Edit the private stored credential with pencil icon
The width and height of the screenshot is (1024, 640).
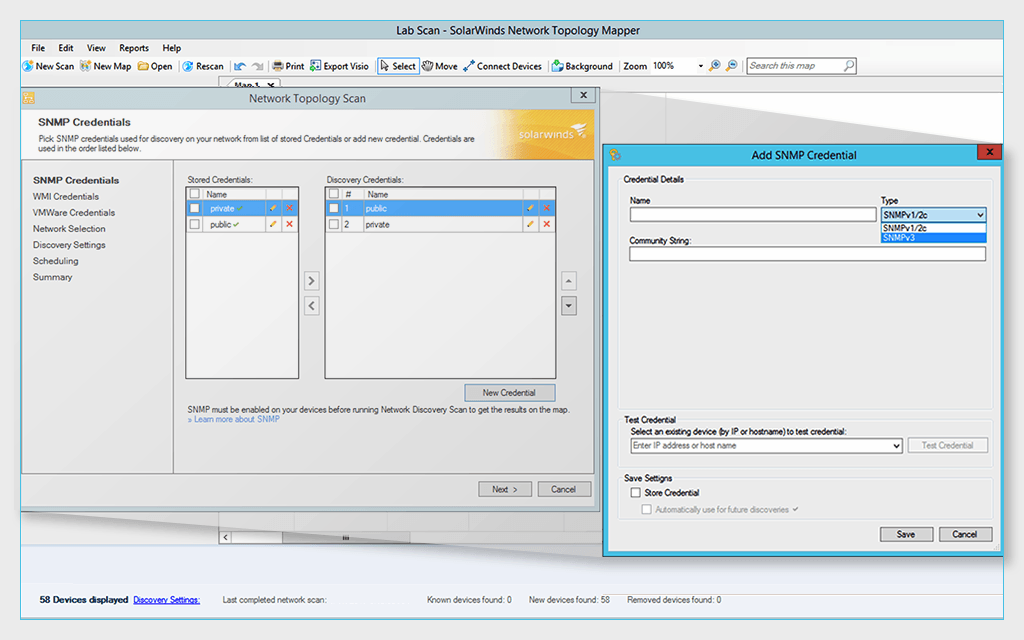click(273, 208)
